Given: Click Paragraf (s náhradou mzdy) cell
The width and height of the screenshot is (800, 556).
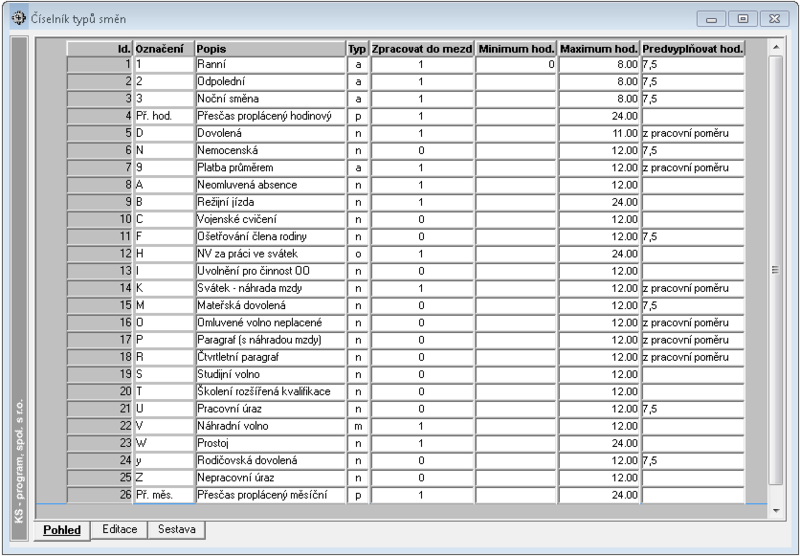Looking at the screenshot, I should (x=270, y=340).
